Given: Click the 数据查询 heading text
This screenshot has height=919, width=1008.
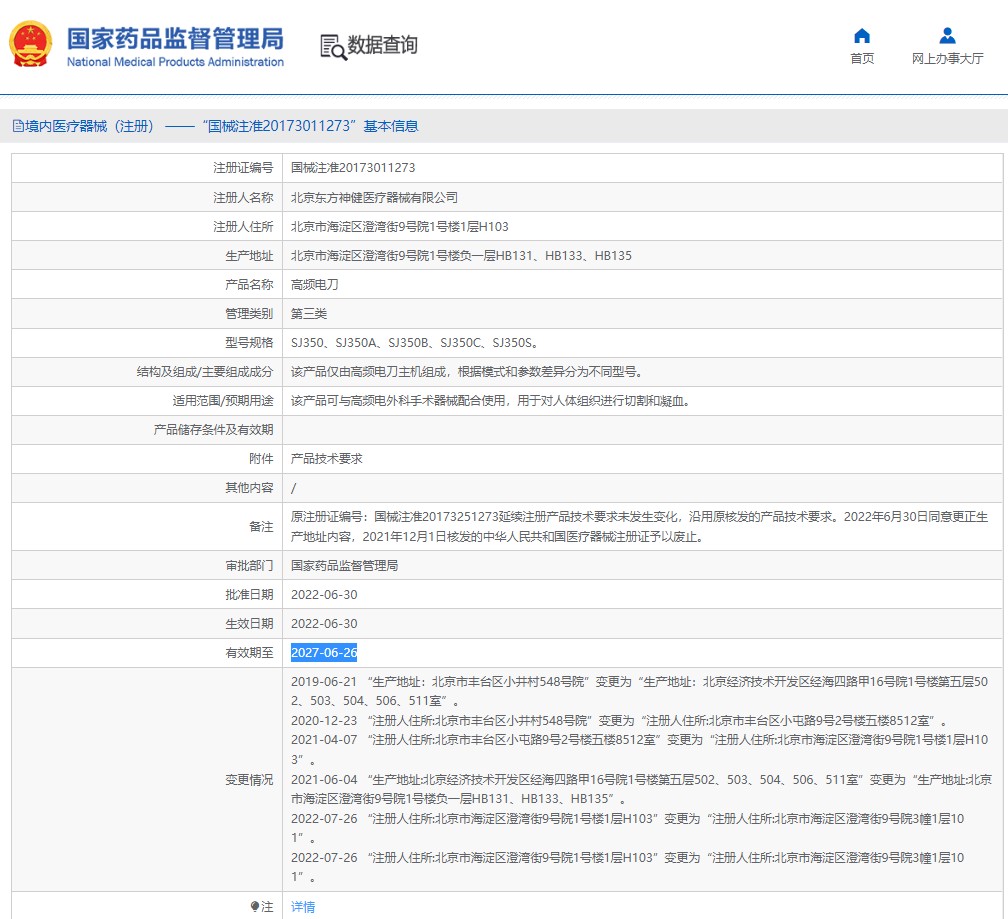Looking at the screenshot, I should pyautogui.click(x=383, y=45).
